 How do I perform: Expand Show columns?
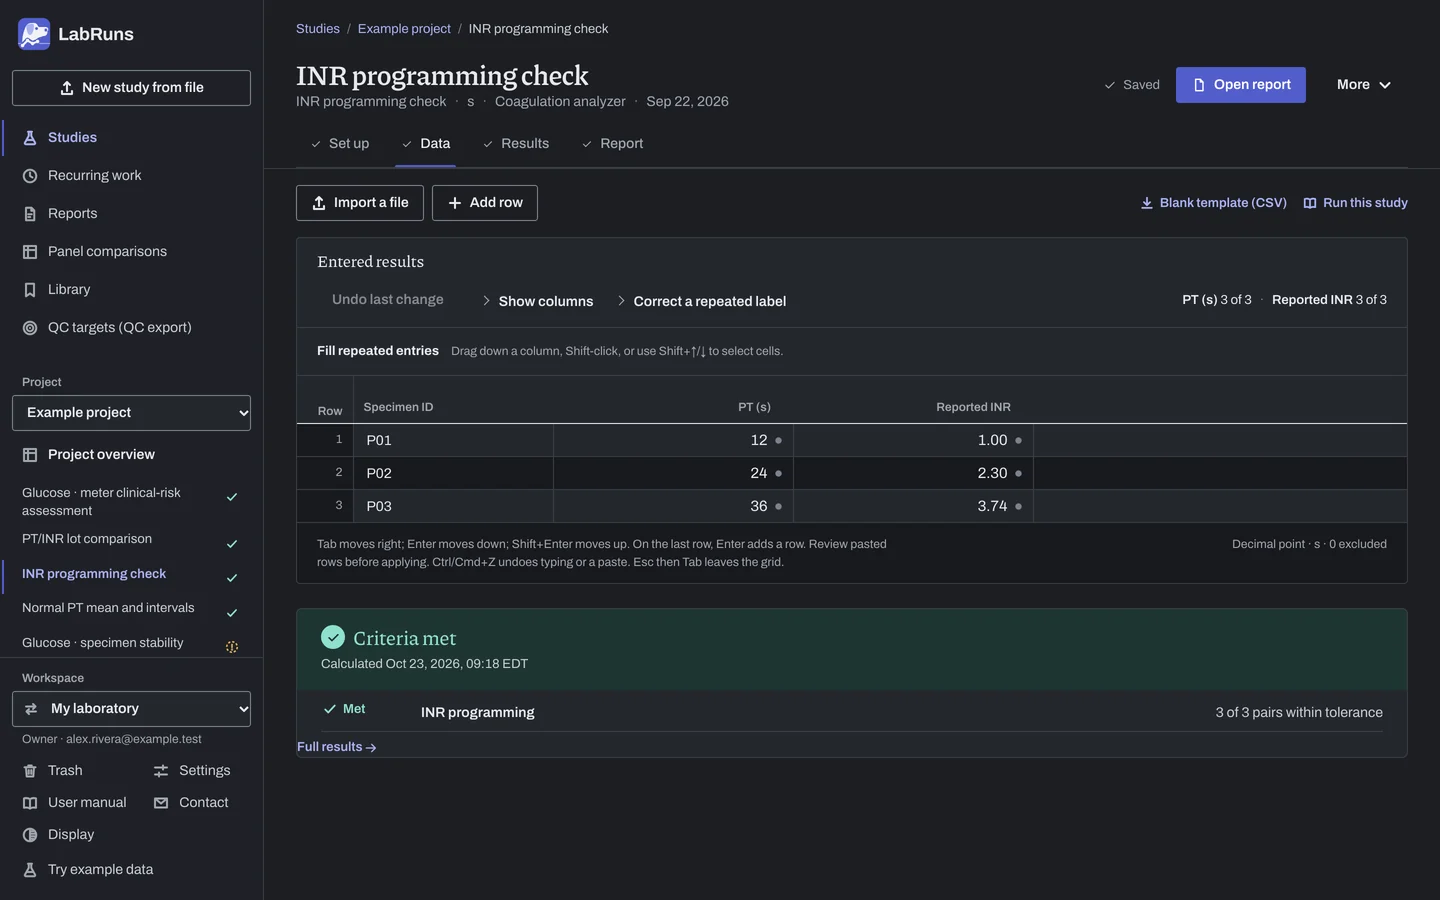[538, 301]
